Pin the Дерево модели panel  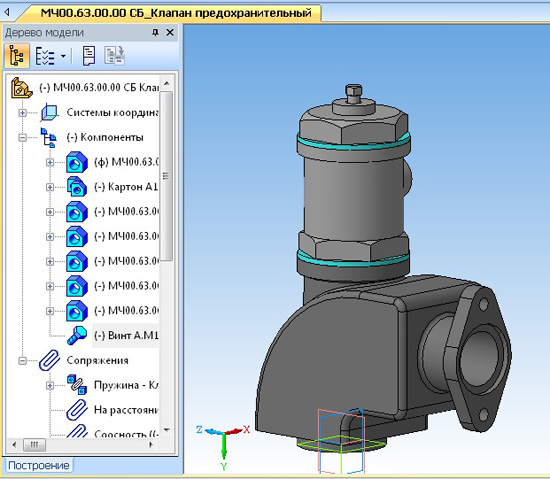pos(155,33)
